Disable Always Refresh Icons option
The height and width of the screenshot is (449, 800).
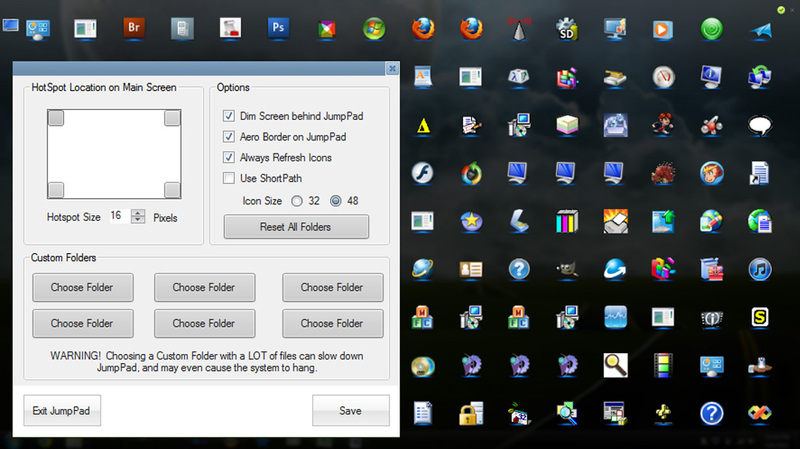[x=229, y=158]
